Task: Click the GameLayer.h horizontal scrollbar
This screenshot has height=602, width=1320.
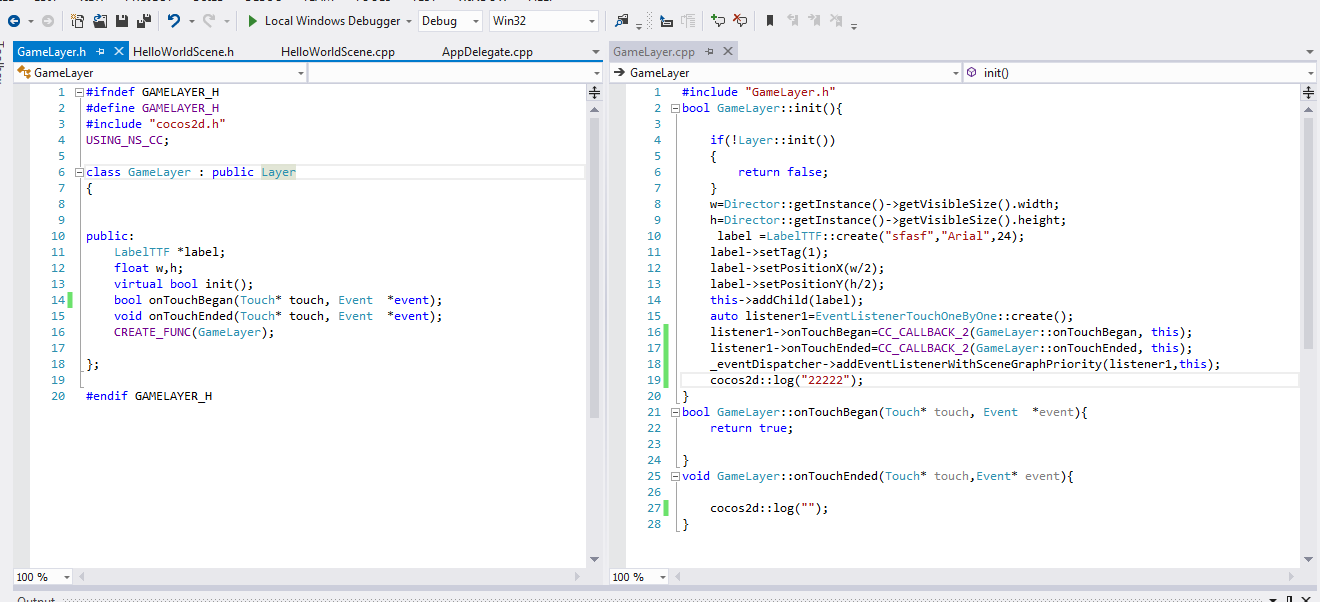Action: pyautogui.click(x=330, y=577)
